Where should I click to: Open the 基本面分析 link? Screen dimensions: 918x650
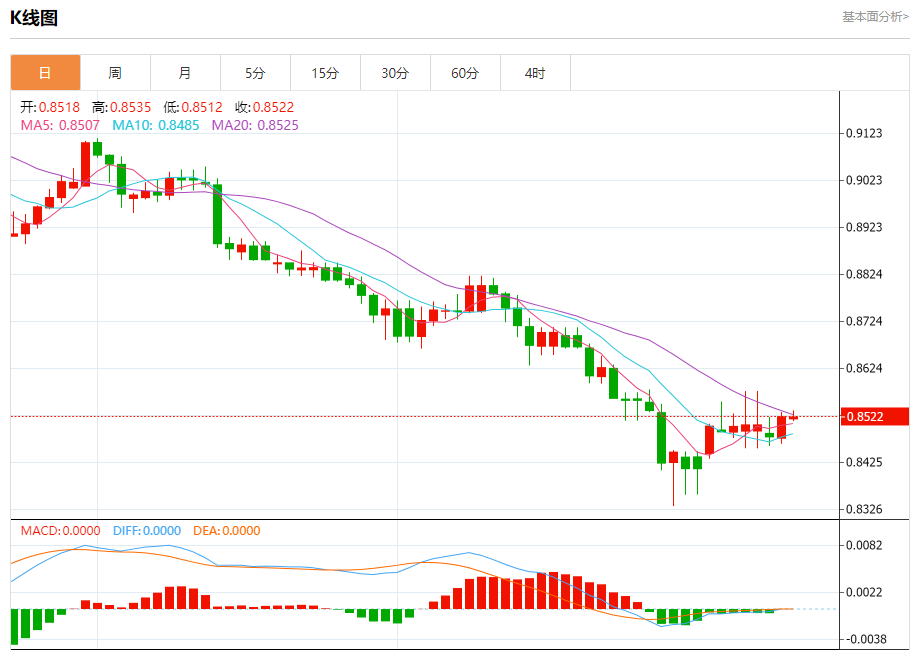point(875,17)
